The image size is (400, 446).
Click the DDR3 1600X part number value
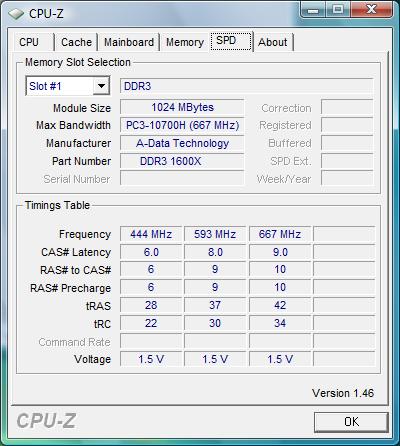[x=182, y=161]
